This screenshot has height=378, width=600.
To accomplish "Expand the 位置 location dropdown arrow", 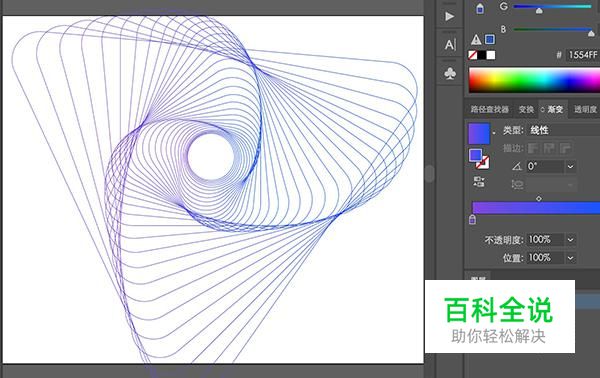I will tap(571, 258).
